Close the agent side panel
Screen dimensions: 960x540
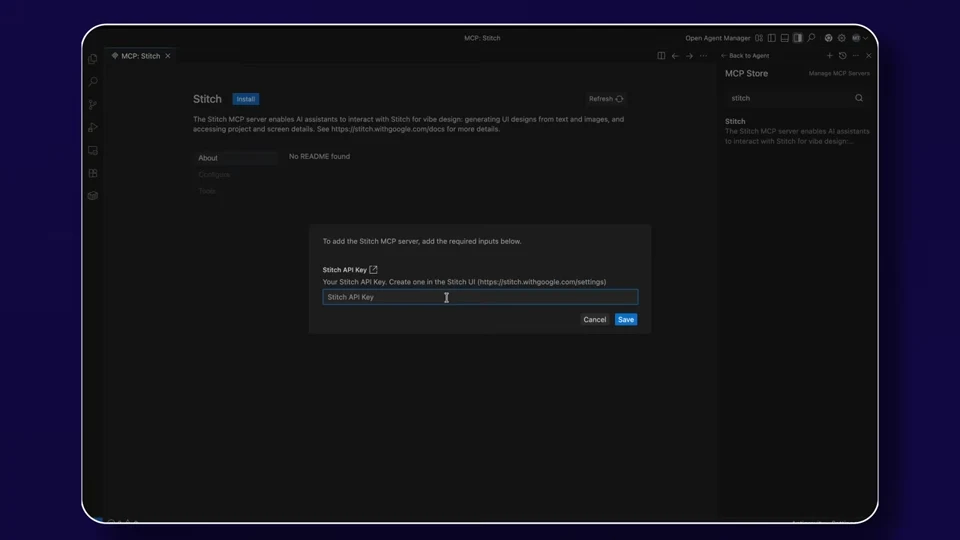(x=869, y=56)
